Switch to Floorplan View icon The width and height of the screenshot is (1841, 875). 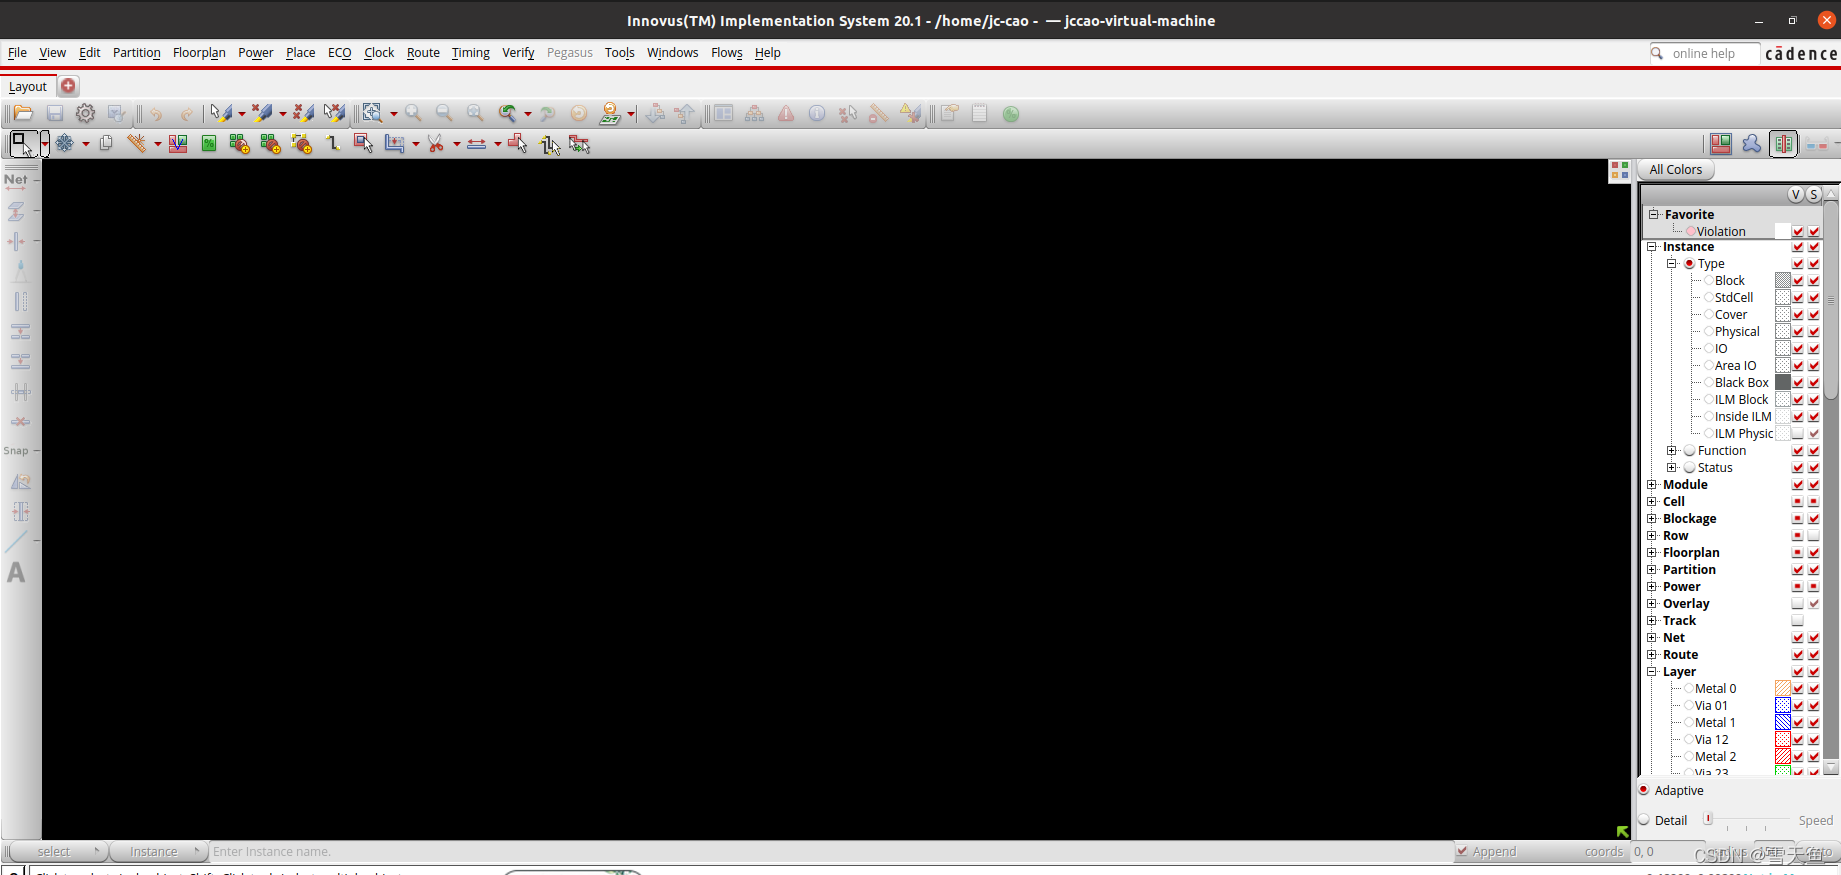[x=1721, y=144]
